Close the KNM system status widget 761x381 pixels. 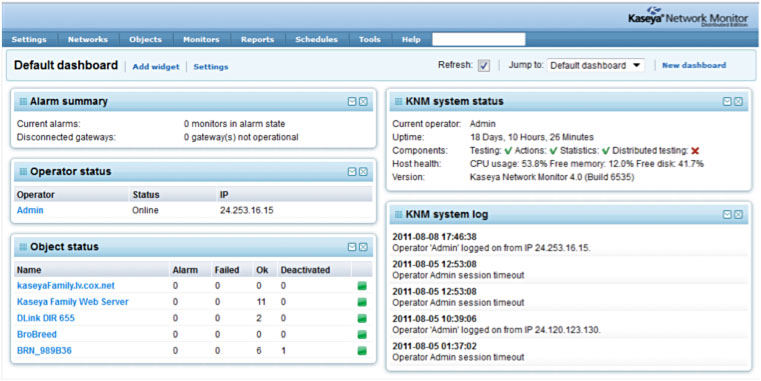[x=738, y=101]
